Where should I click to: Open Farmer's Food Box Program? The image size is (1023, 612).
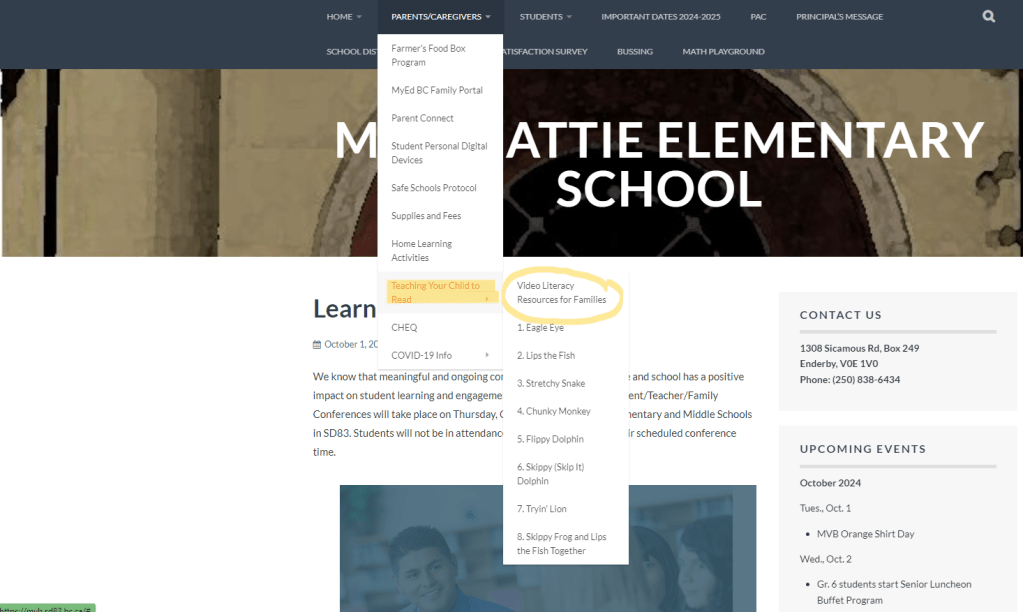coord(428,55)
